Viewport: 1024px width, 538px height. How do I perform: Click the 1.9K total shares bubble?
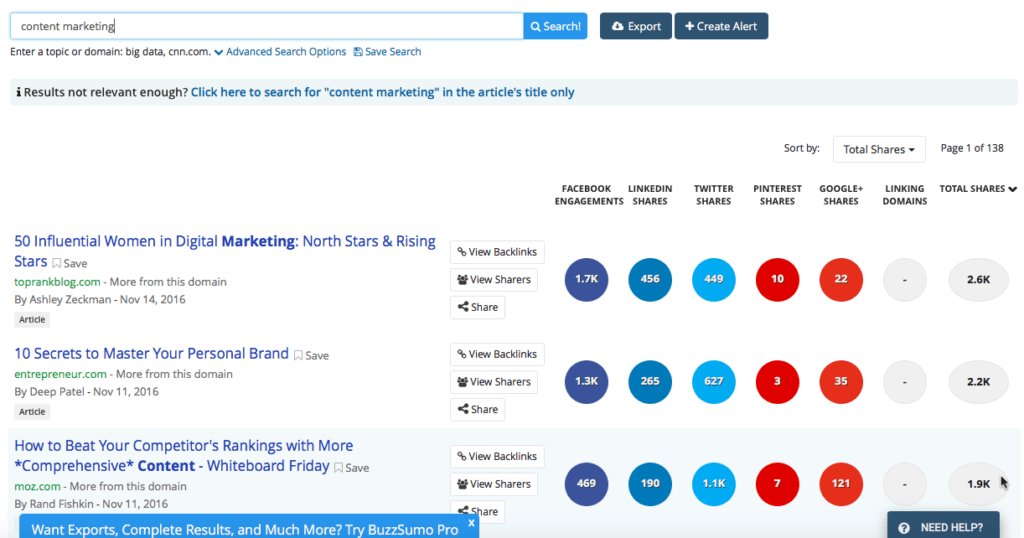click(x=978, y=484)
